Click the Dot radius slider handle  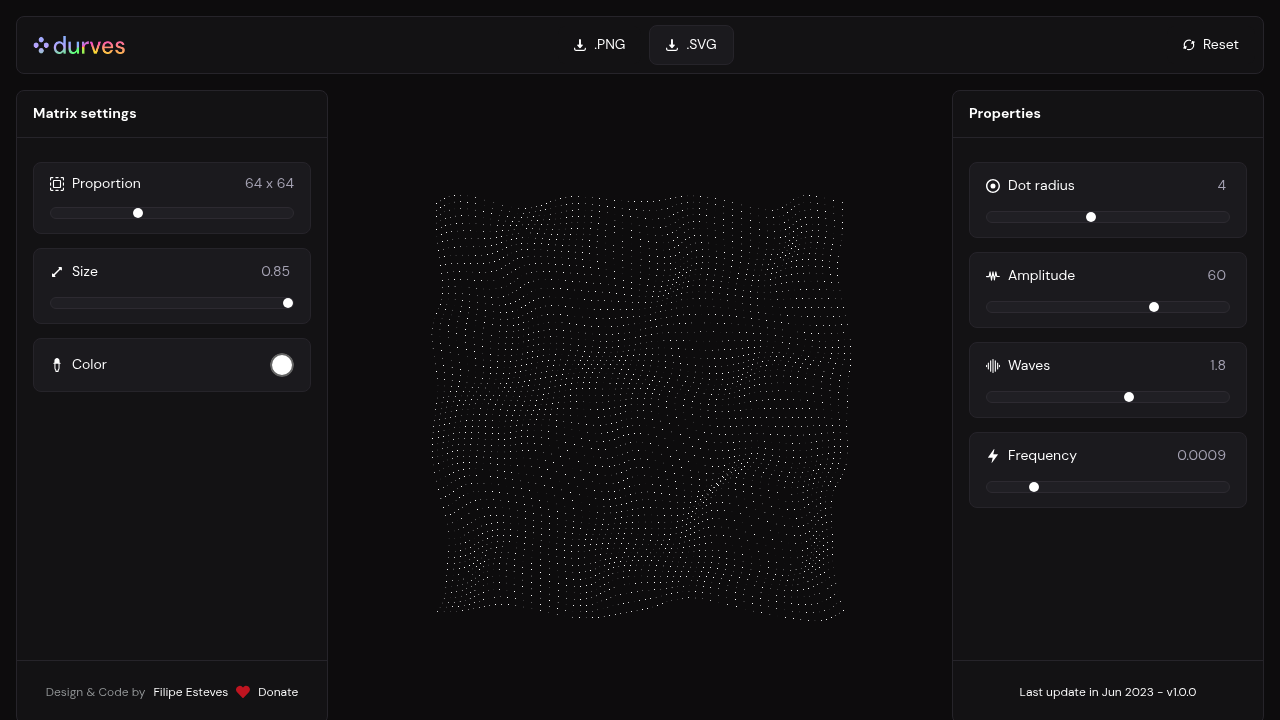[x=1091, y=217]
